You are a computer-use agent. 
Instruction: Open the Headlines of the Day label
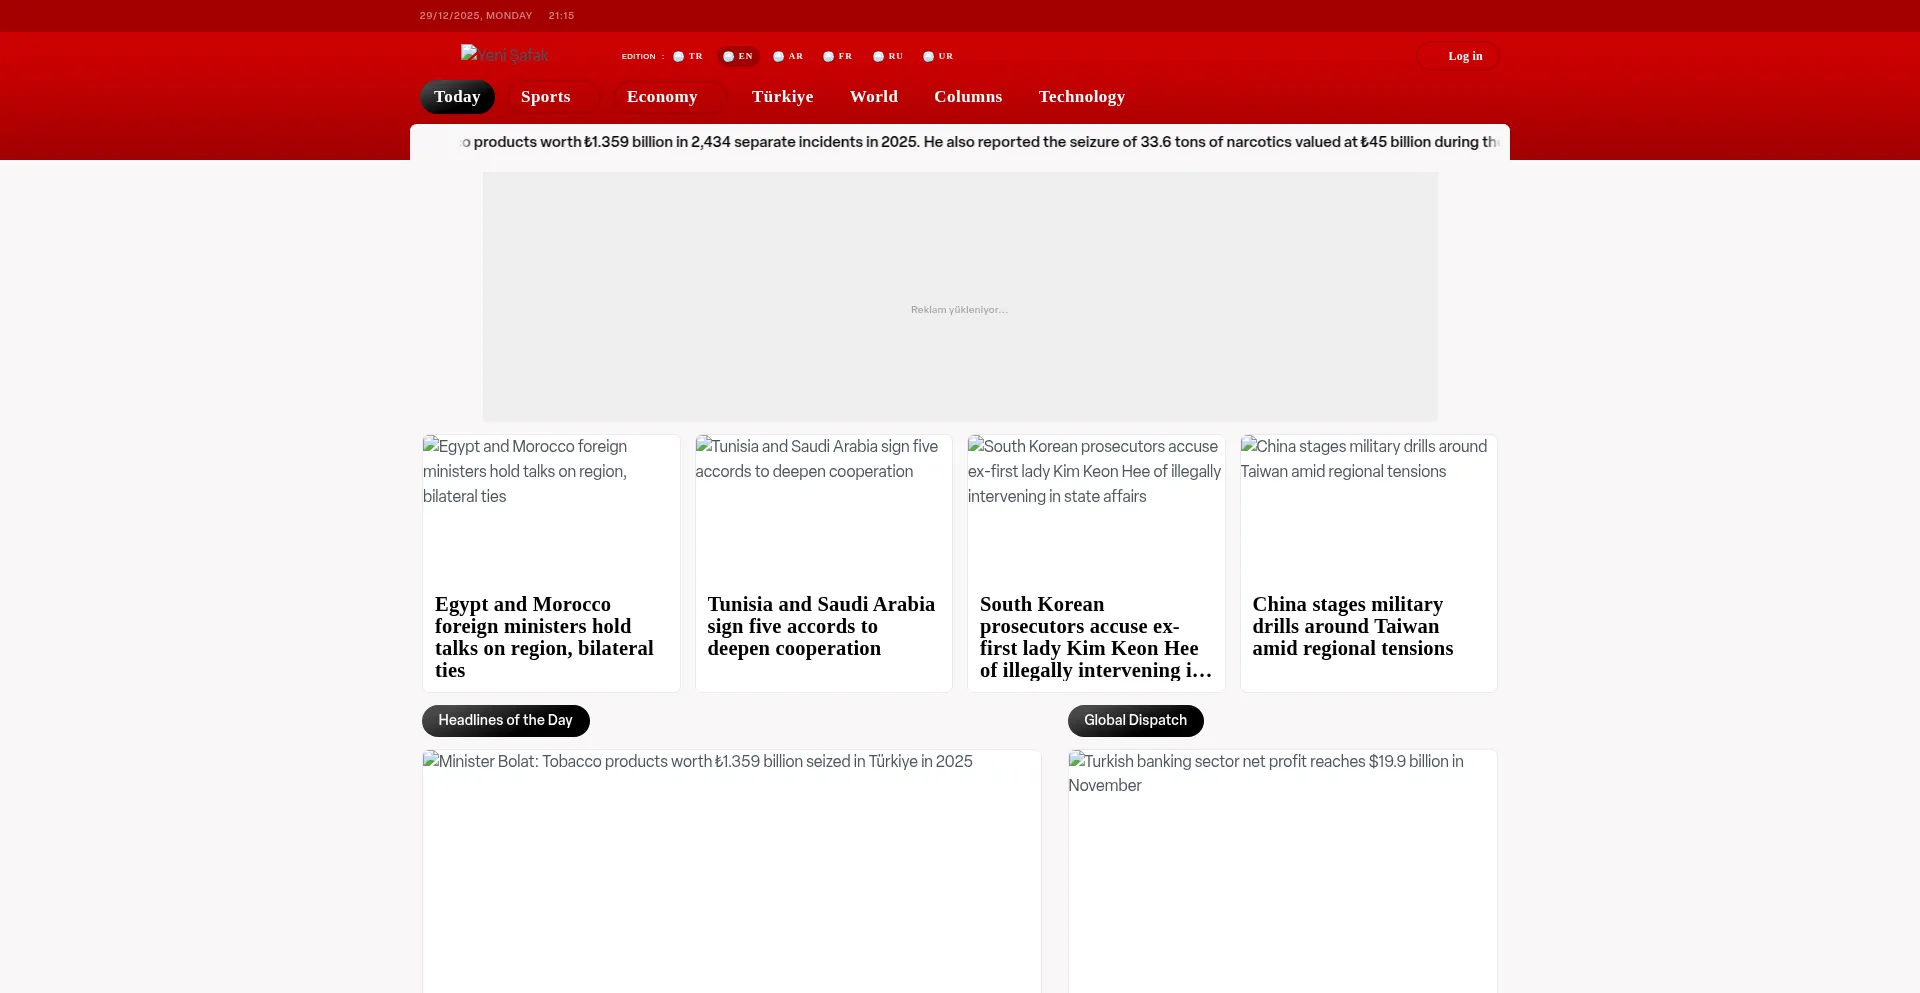click(x=505, y=721)
